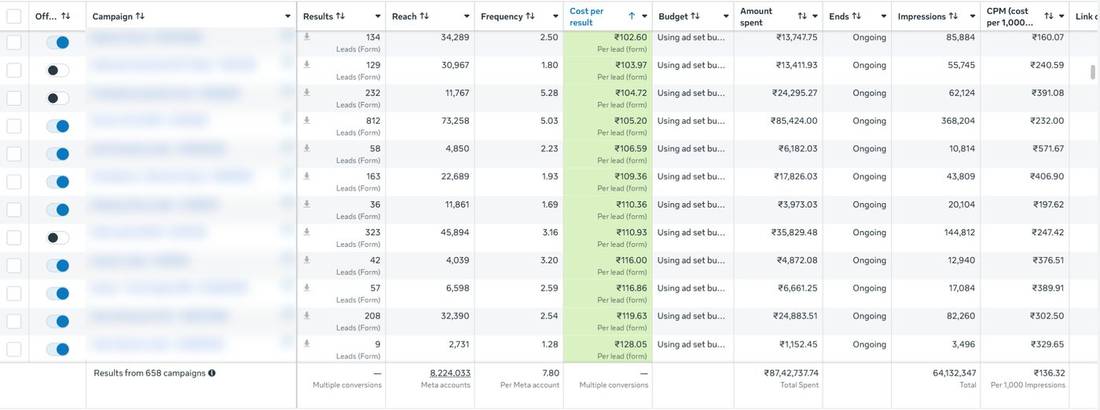Image resolution: width=1100 pixels, height=410 pixels.
Task: Turn off the campaign with 208 leads
Action: [58, 322]
